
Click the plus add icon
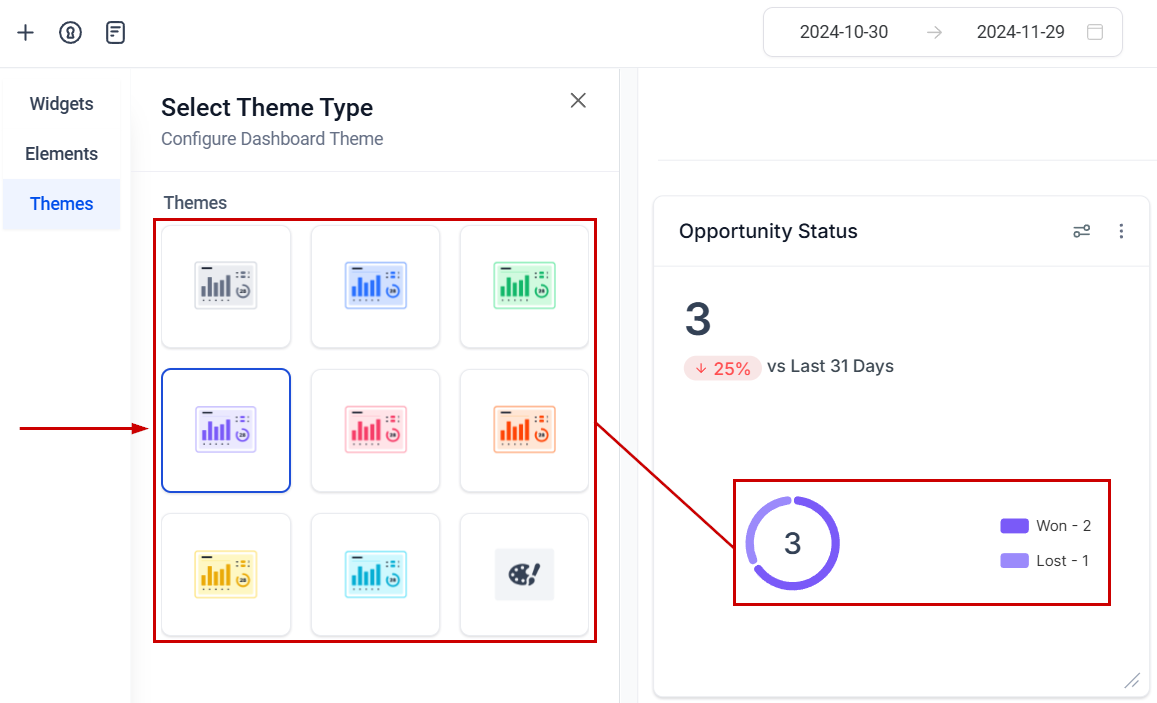[x=26, y=33]
